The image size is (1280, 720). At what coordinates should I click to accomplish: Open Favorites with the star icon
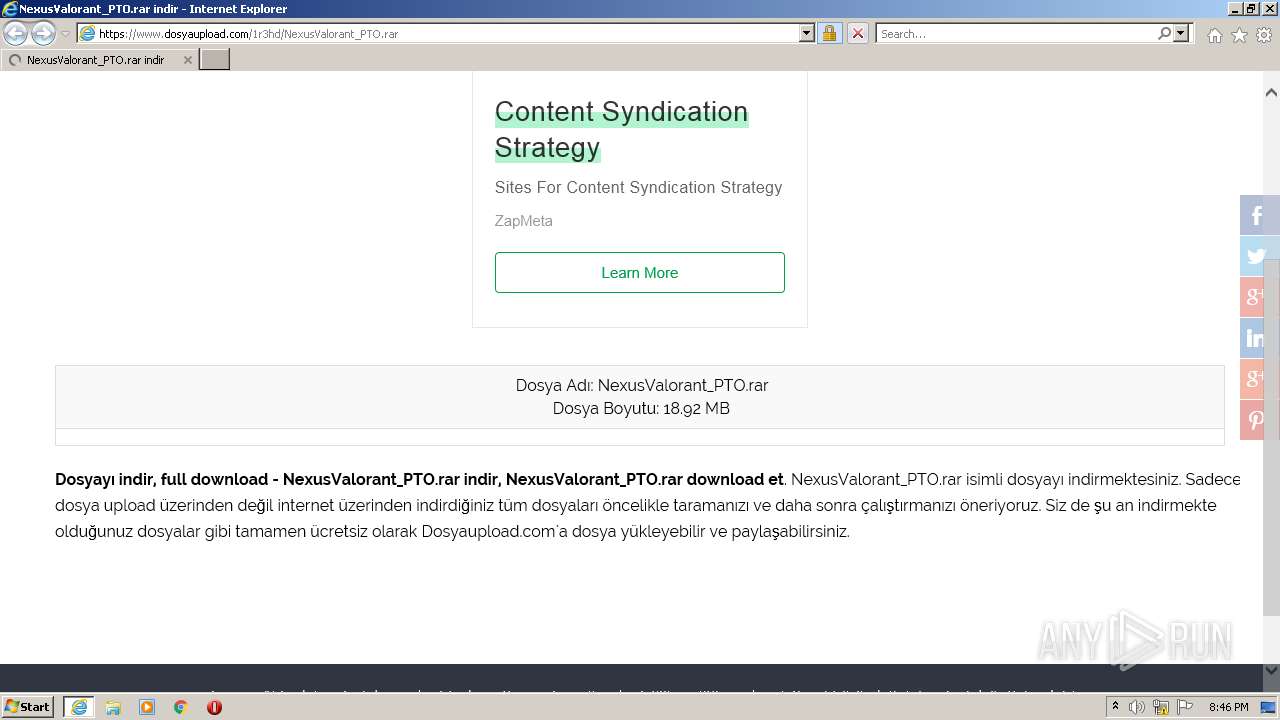[1239, 35]
